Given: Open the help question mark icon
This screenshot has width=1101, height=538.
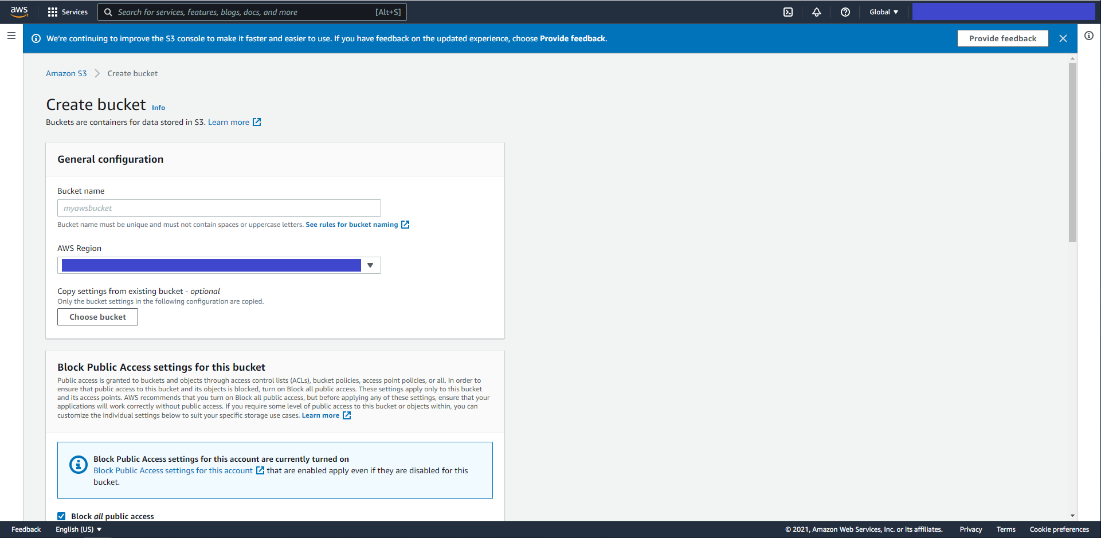Looking at the screenshot, I should coord(845,12).
